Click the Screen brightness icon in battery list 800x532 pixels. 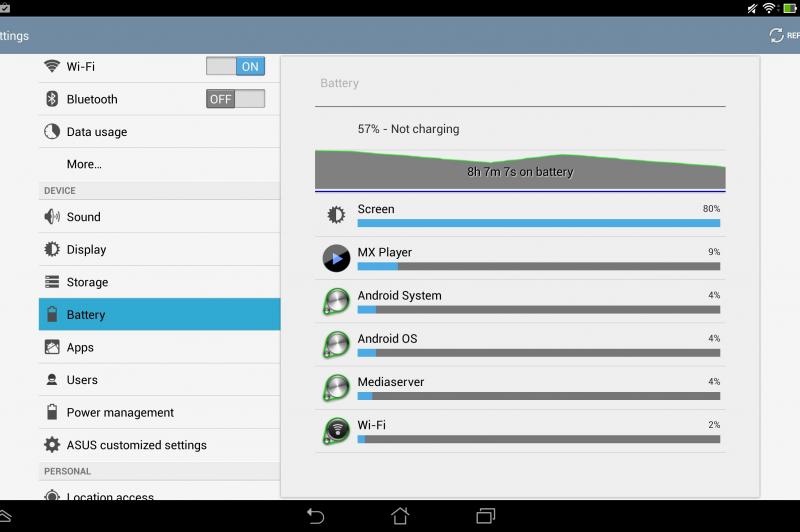pos(336,215)
